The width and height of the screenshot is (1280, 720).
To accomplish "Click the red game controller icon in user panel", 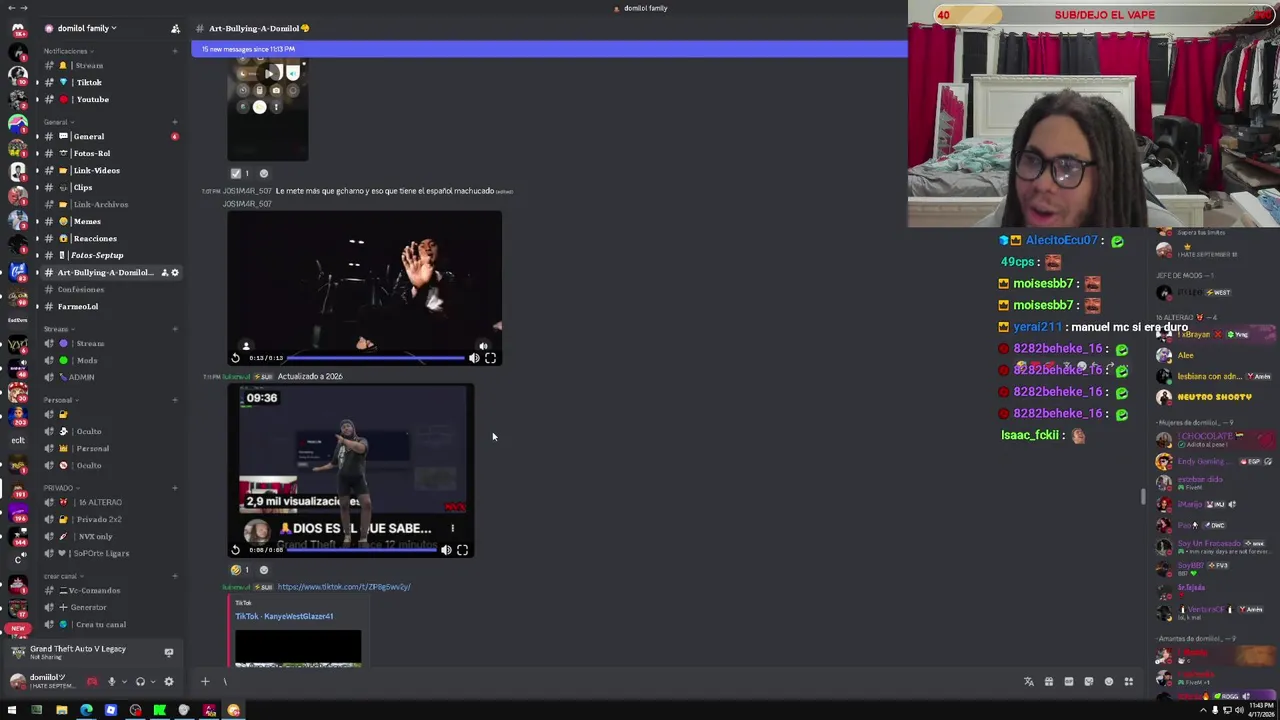I will coord(91,682).
